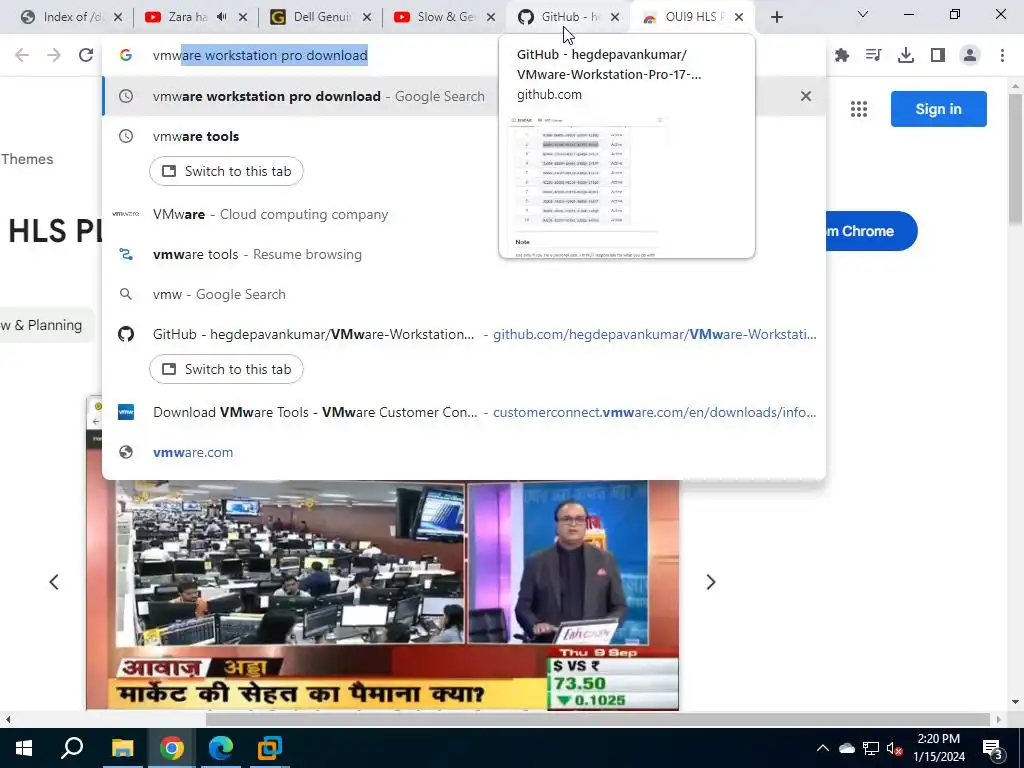1024x768 pixels.
Task: Switch to the Index of tab
Action: coord(65,17)
